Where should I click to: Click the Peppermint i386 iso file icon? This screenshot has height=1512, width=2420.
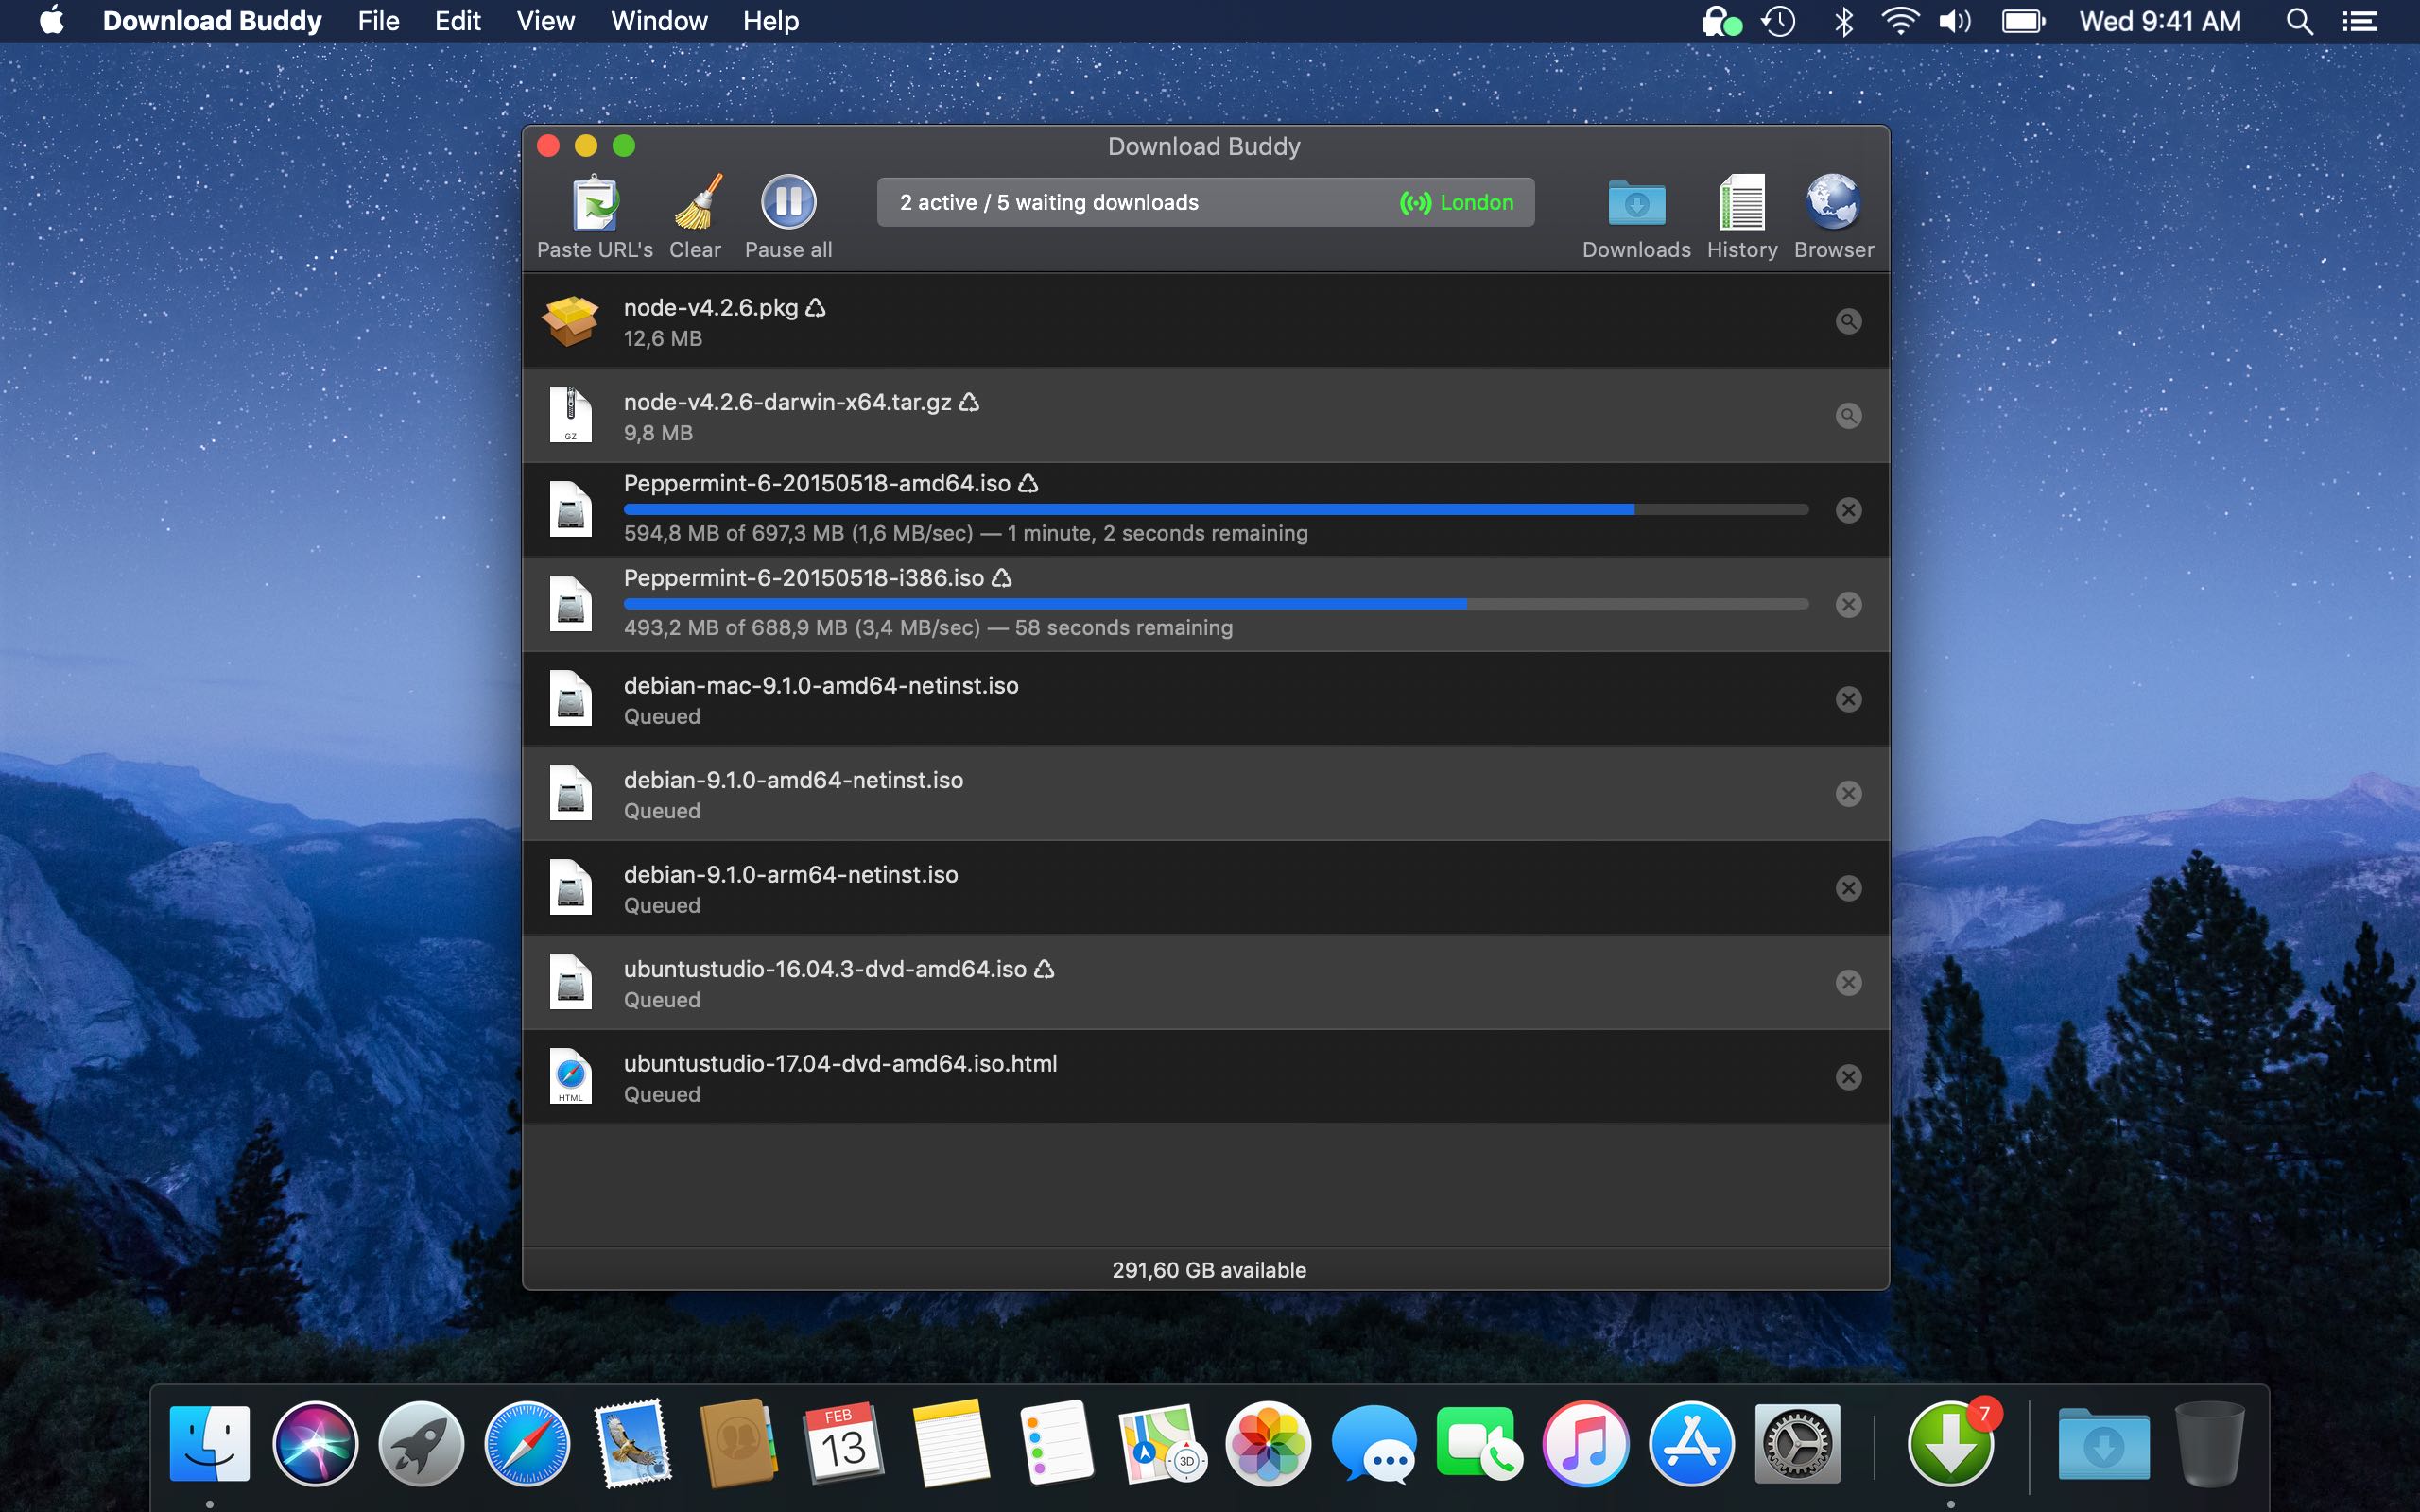[x=571, y=604]
